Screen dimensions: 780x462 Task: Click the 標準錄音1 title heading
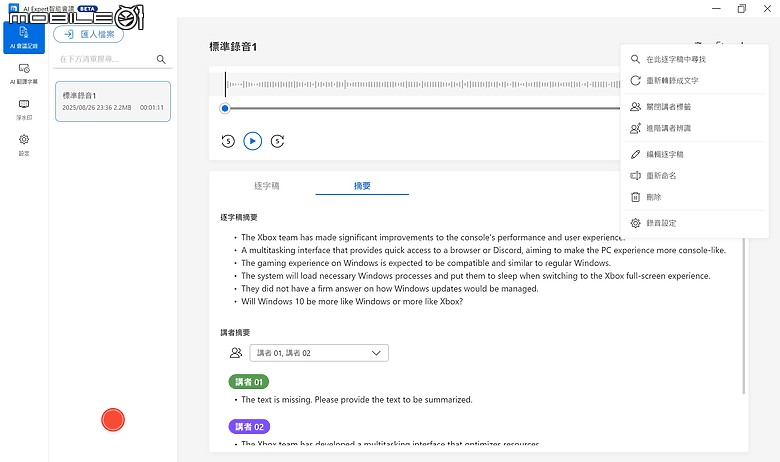coord(233,47)
